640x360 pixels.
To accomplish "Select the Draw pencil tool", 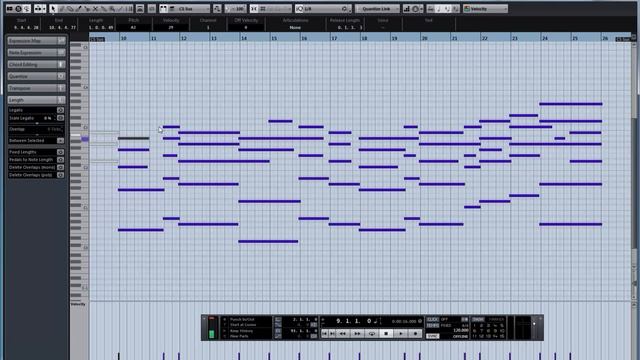I will pyautogui.click(x=62, y=9).
